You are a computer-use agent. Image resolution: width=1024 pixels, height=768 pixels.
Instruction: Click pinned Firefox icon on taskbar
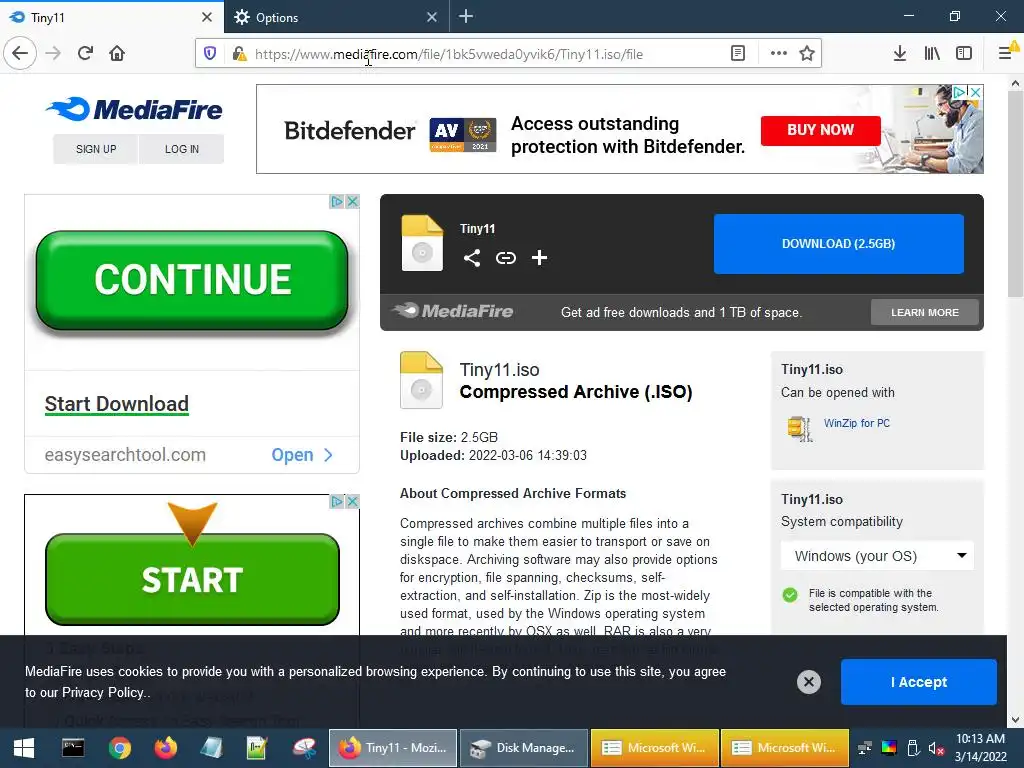(166, 748)
